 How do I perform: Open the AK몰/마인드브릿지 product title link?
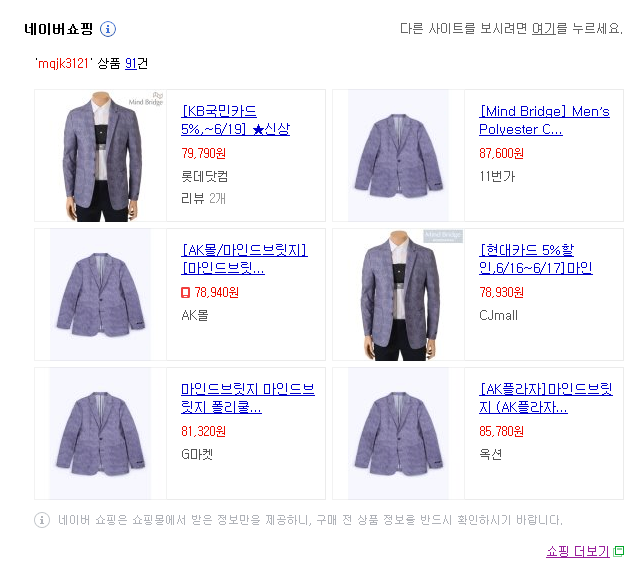(244, 259)
